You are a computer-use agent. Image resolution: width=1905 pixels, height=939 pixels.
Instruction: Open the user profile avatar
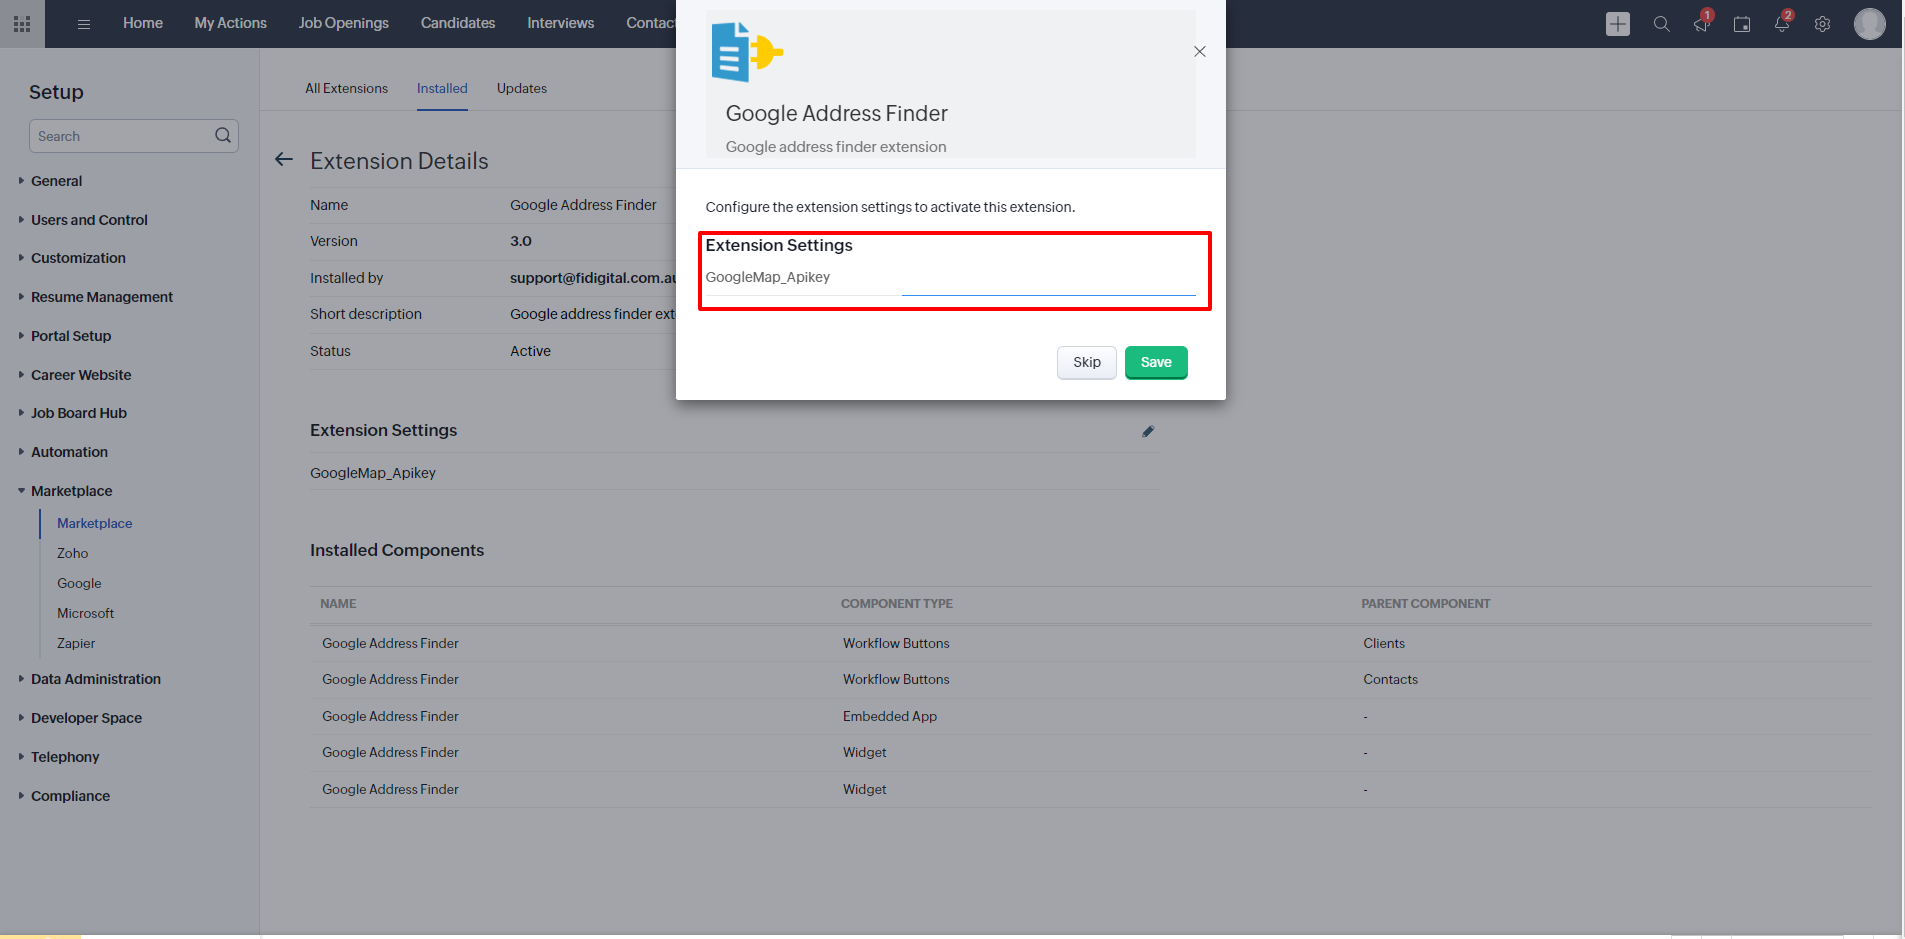[x=1869, y=24]
